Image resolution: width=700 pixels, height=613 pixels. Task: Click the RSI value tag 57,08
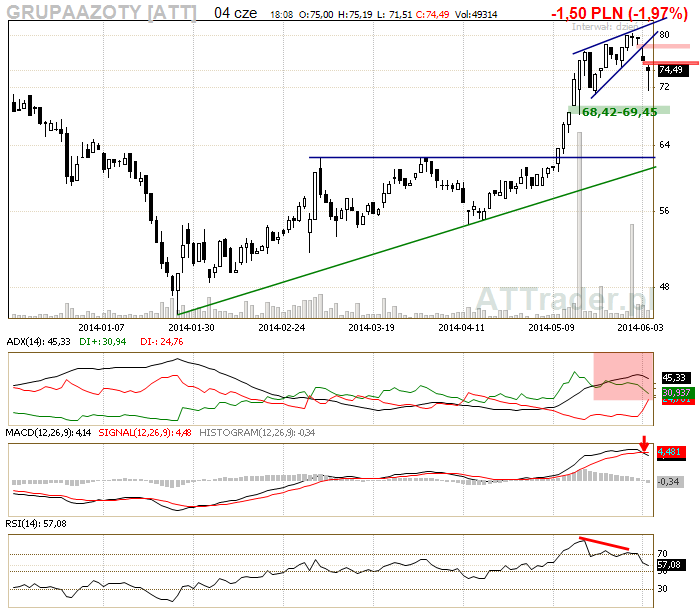tap(671, 565)
